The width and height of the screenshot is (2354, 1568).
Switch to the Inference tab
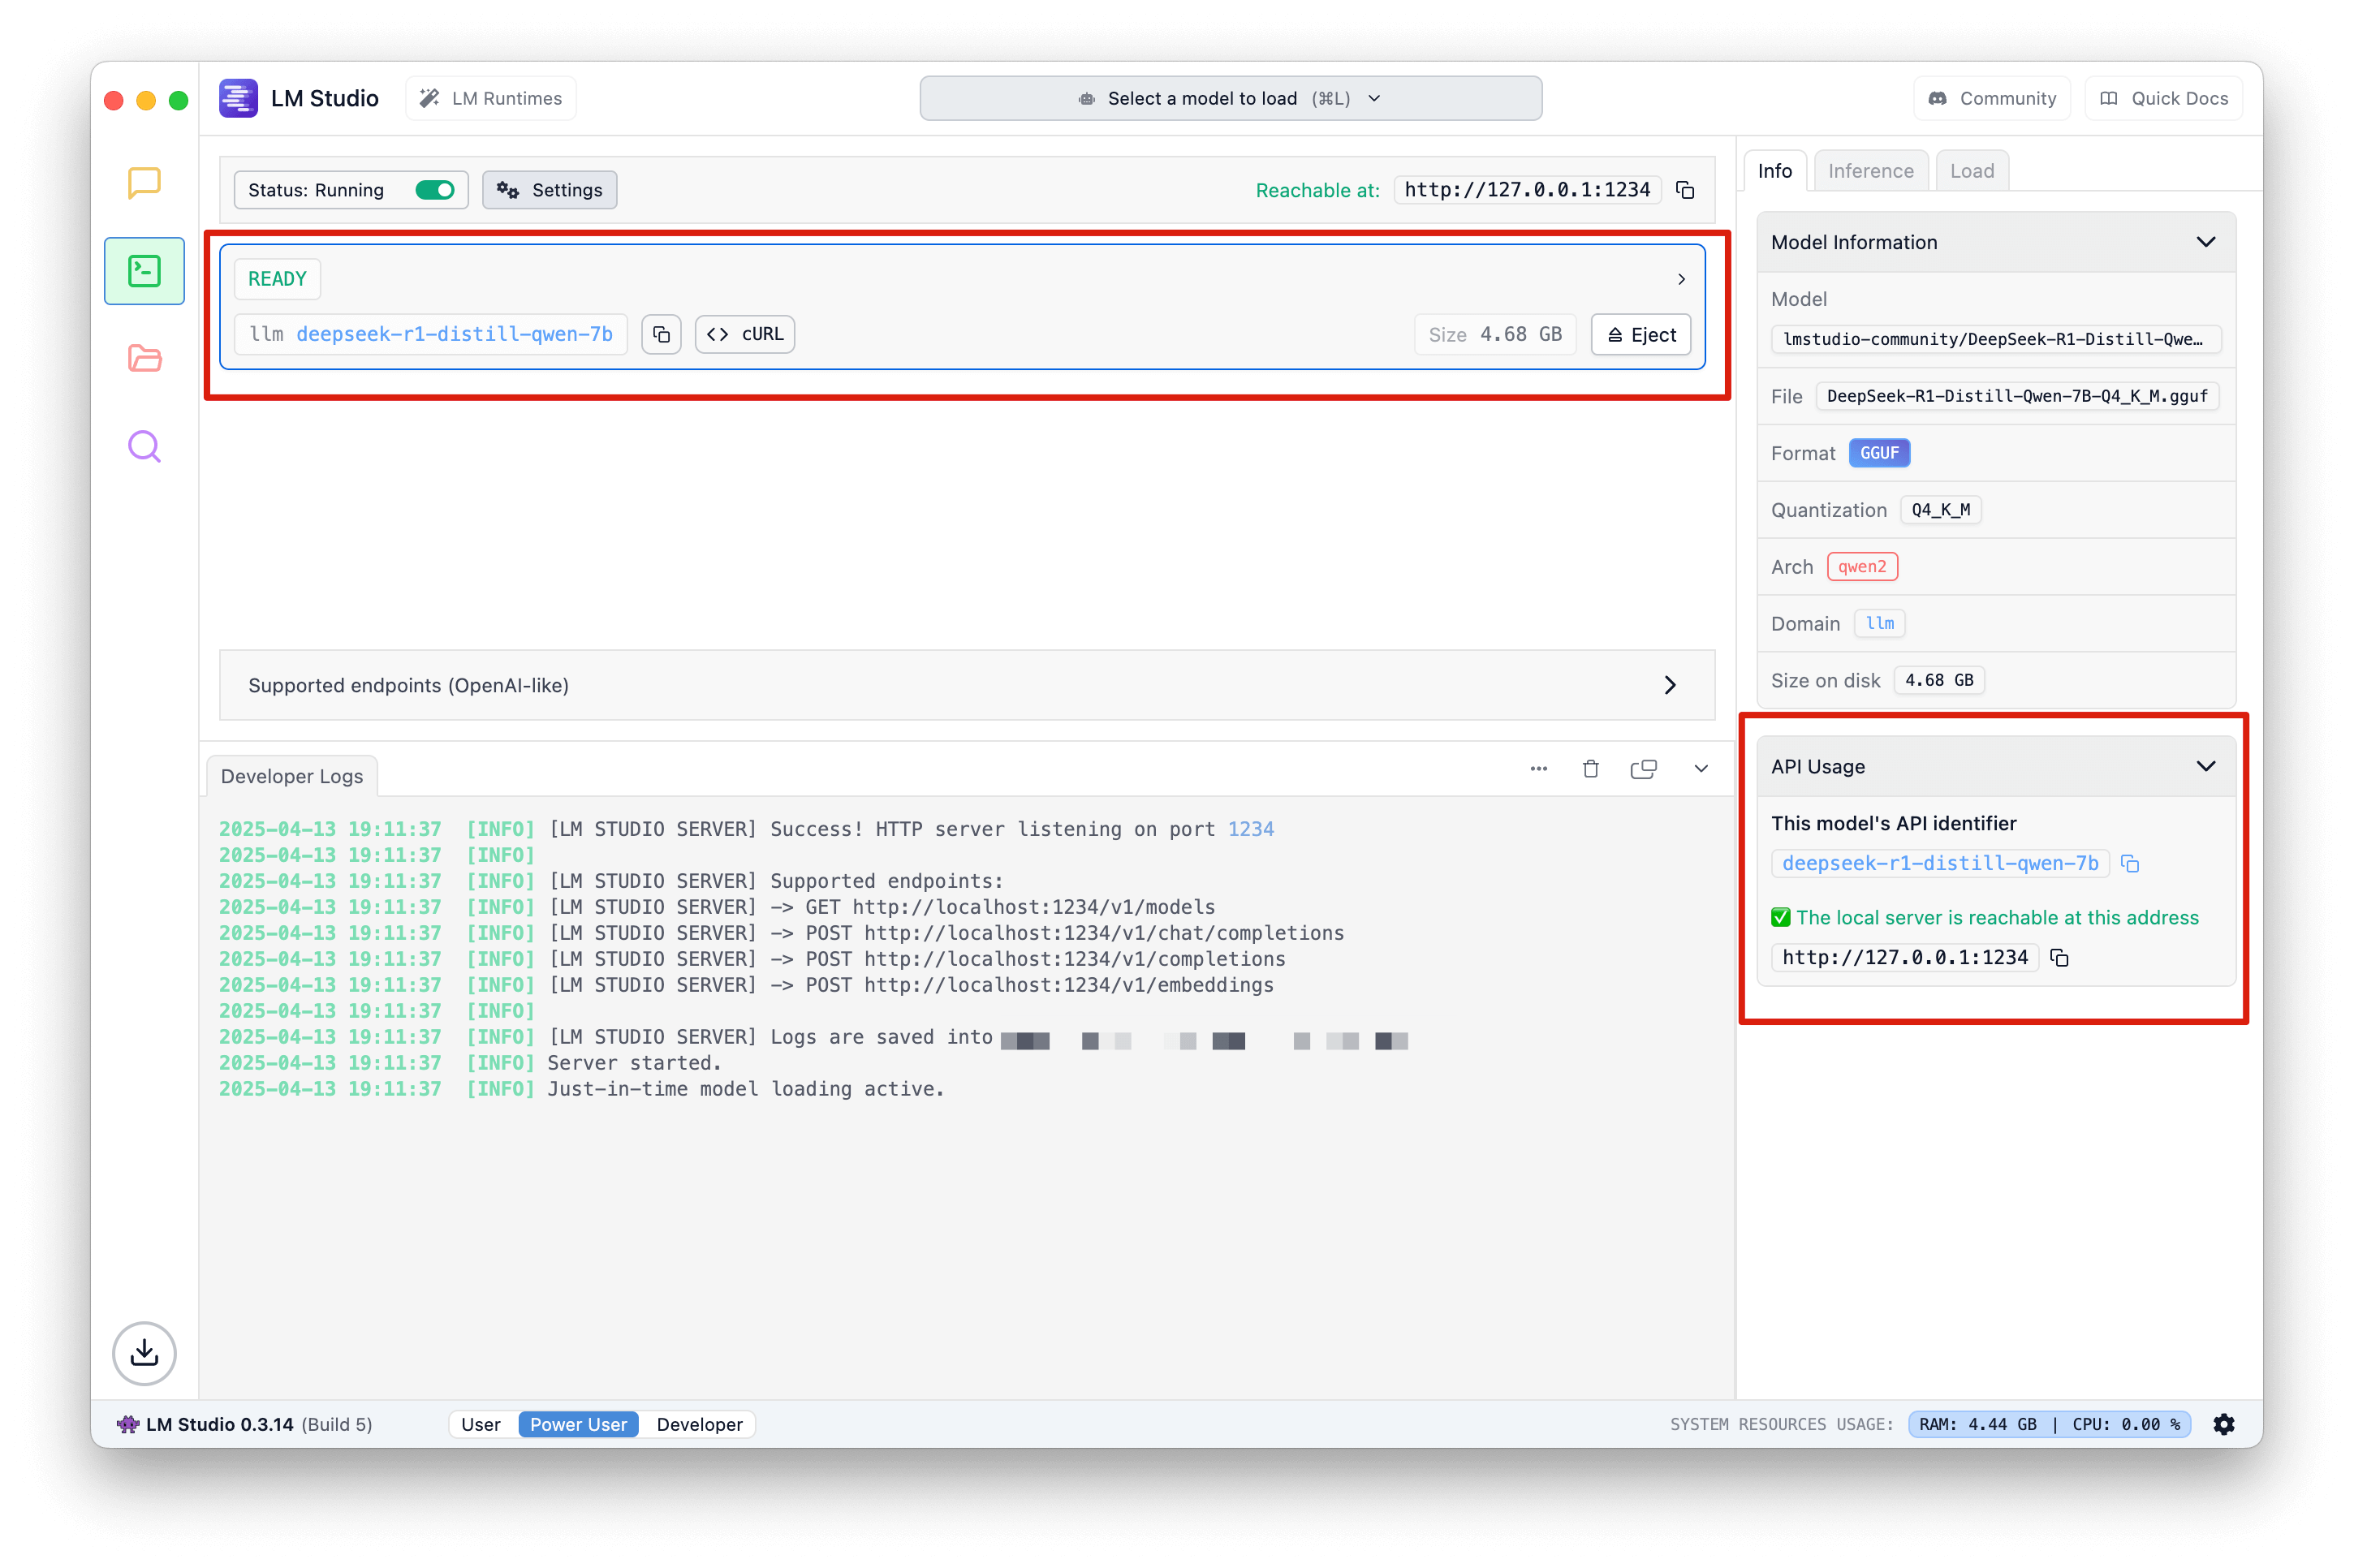click(x=1870, y=171)
